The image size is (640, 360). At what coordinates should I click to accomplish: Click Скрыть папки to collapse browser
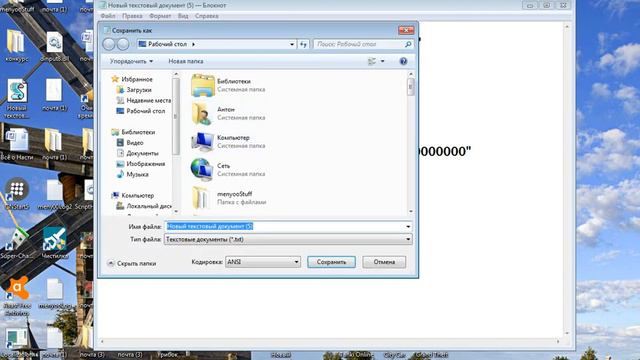(x=132, y=264)
